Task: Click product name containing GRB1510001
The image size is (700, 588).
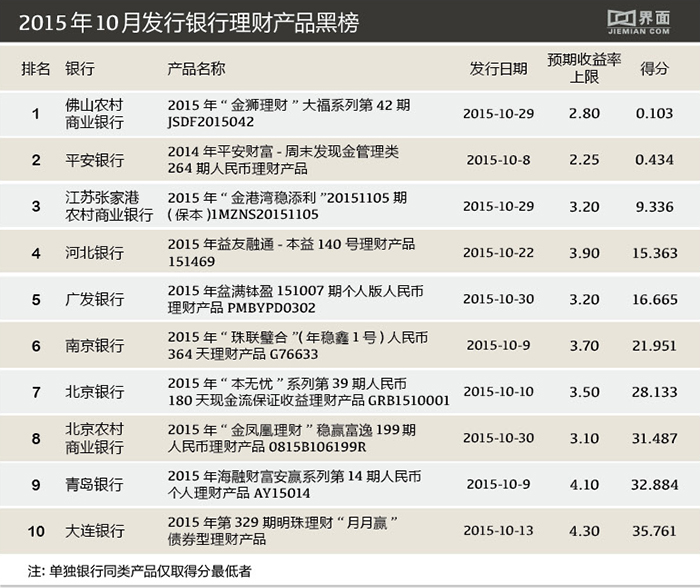Action: [308, 392]
